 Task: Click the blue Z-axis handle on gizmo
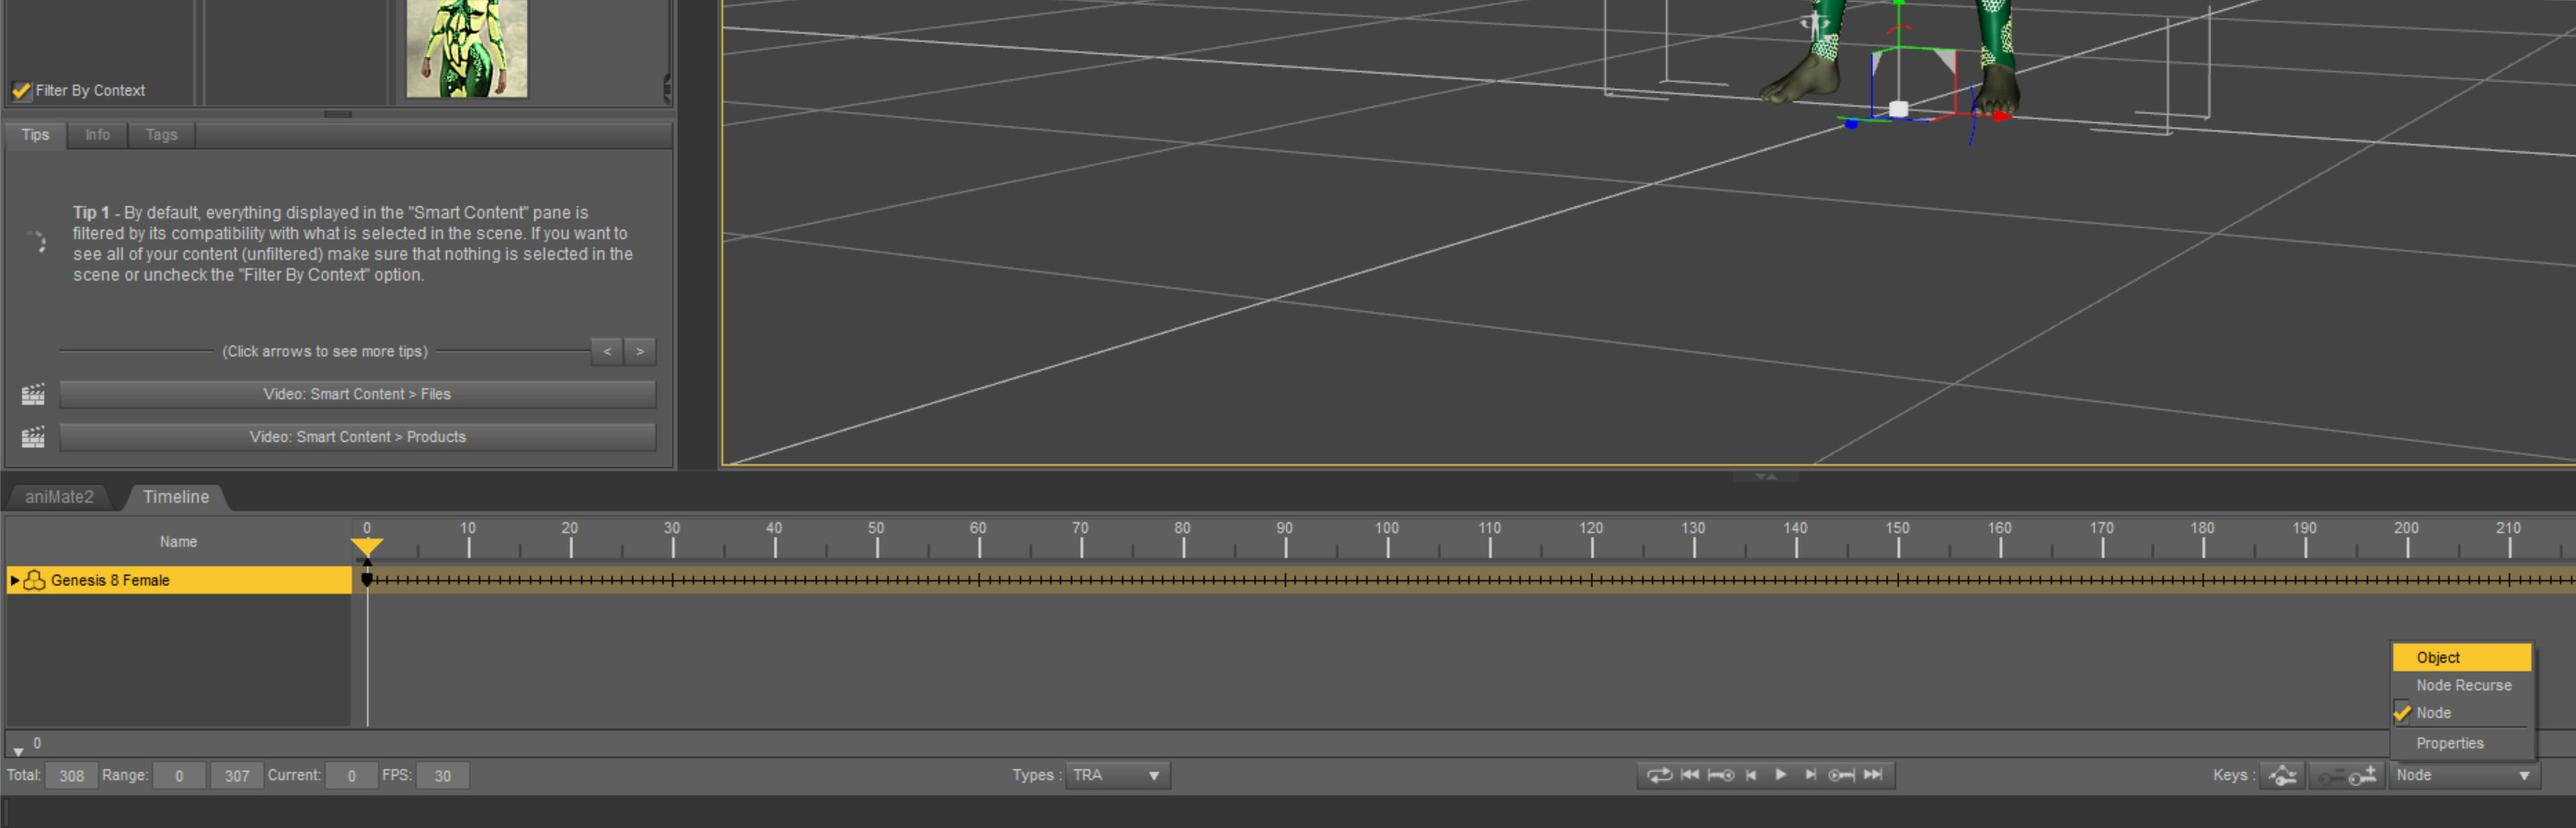click(x=1851, y=124)
